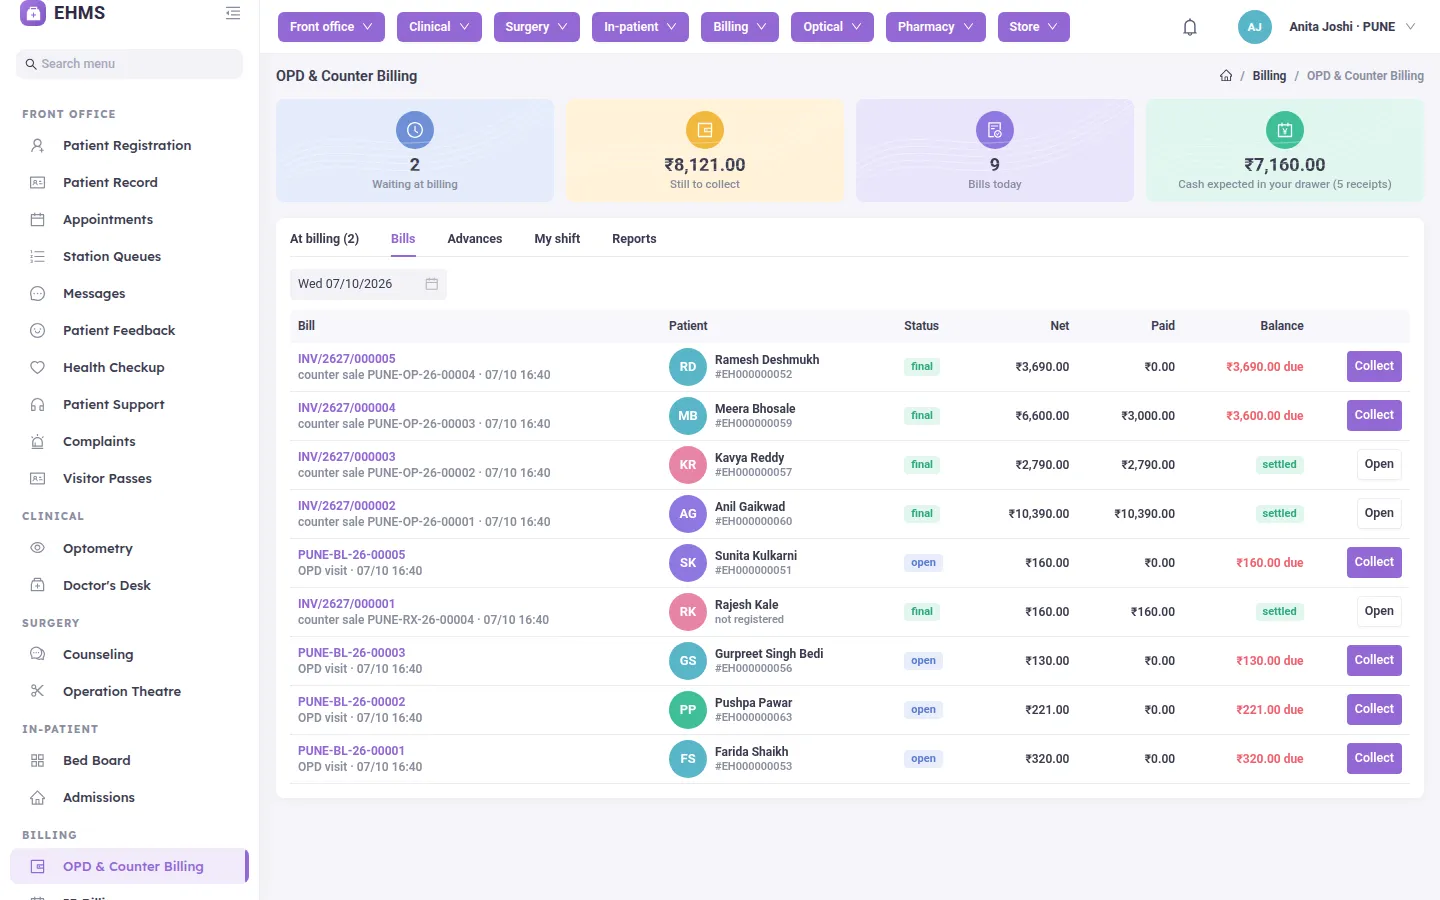Click Gurpreet Singh Bedi avatar

tap(688, 661)
